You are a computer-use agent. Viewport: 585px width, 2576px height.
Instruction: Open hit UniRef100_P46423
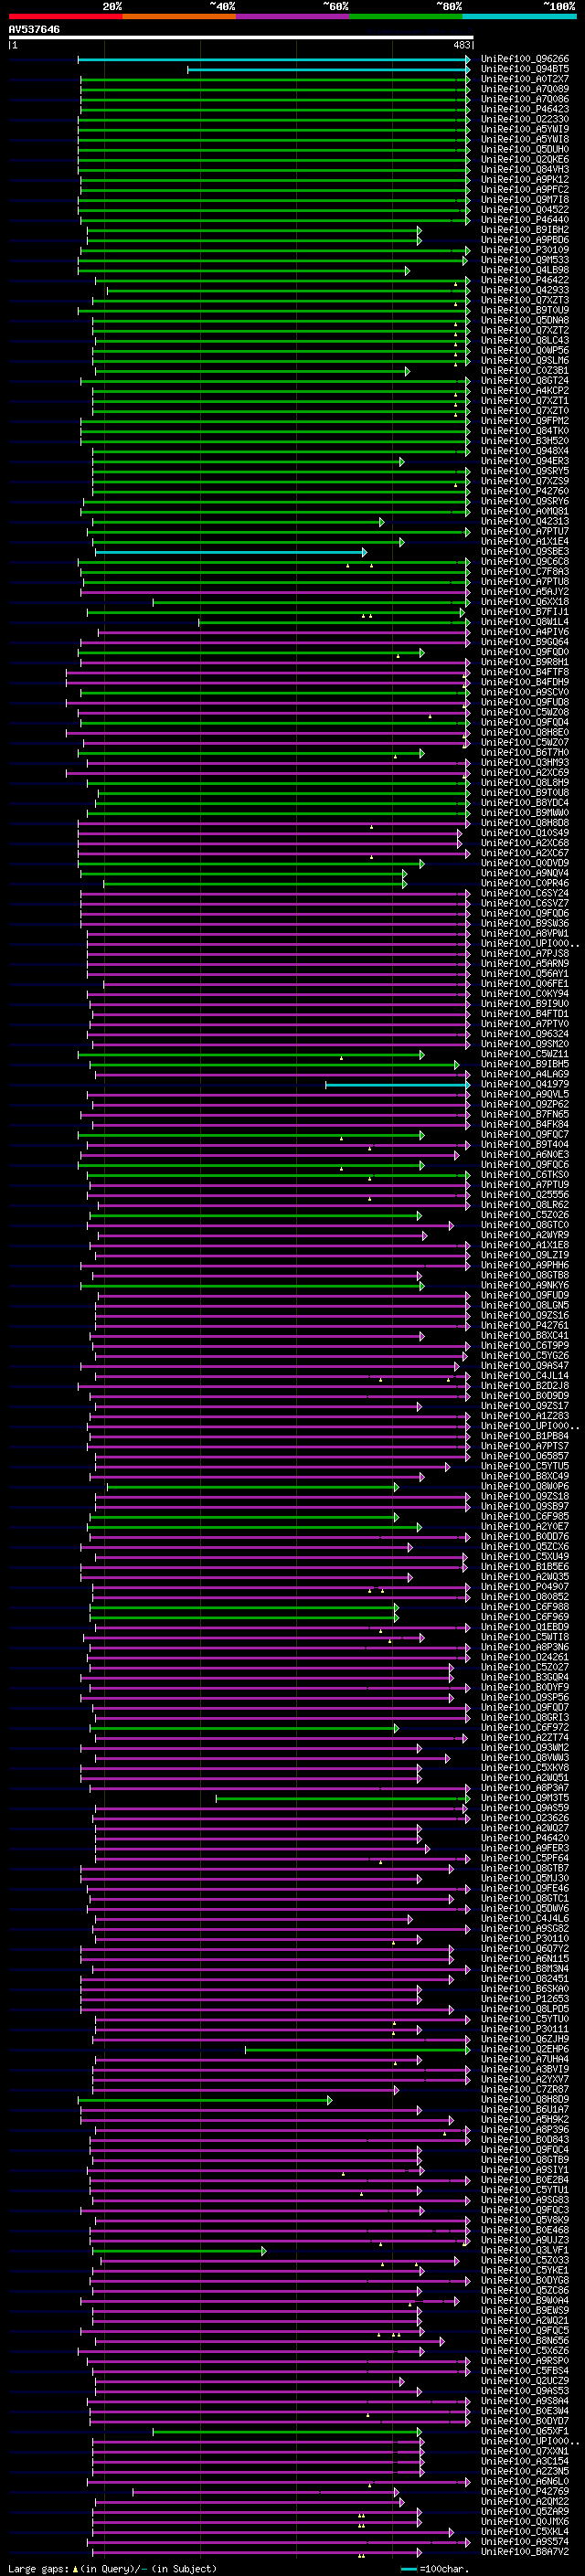pos(524,109)
